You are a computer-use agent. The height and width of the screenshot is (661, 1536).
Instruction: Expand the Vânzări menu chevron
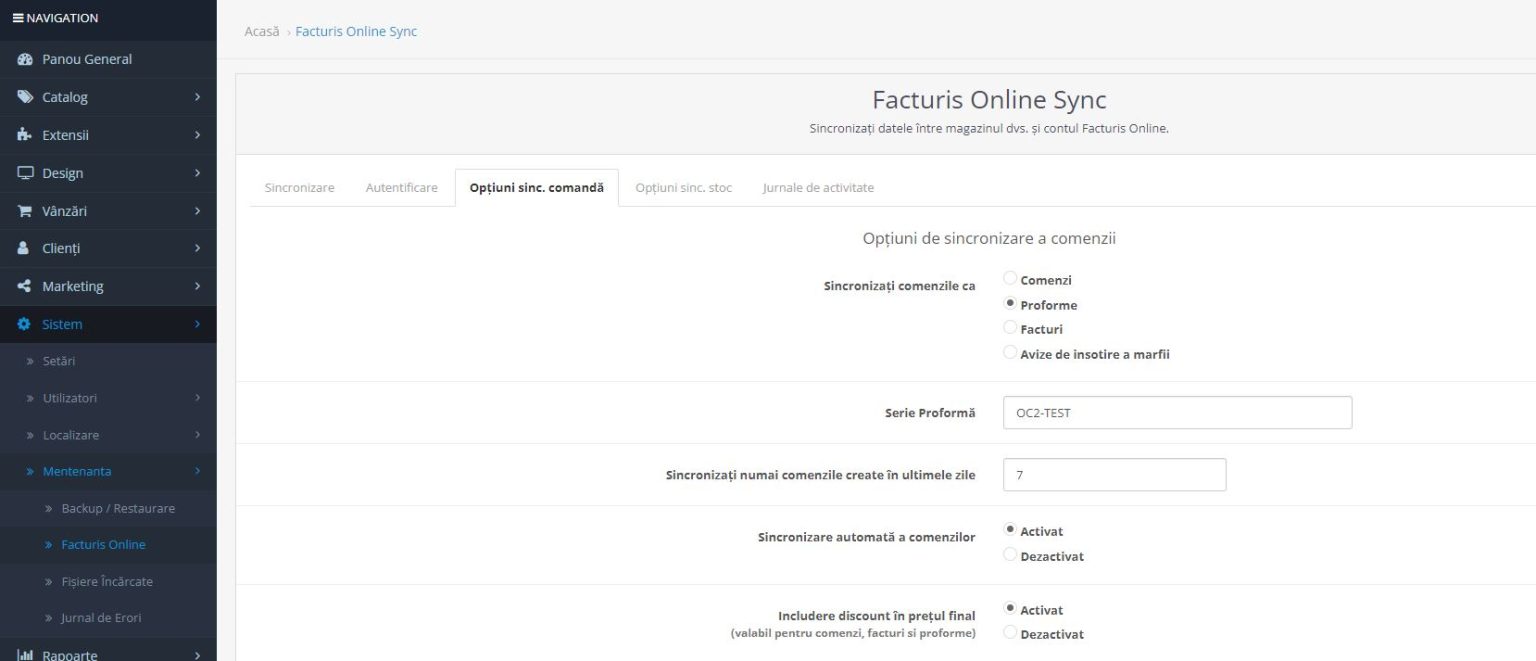pyautogui.click(x=197, y=211)
